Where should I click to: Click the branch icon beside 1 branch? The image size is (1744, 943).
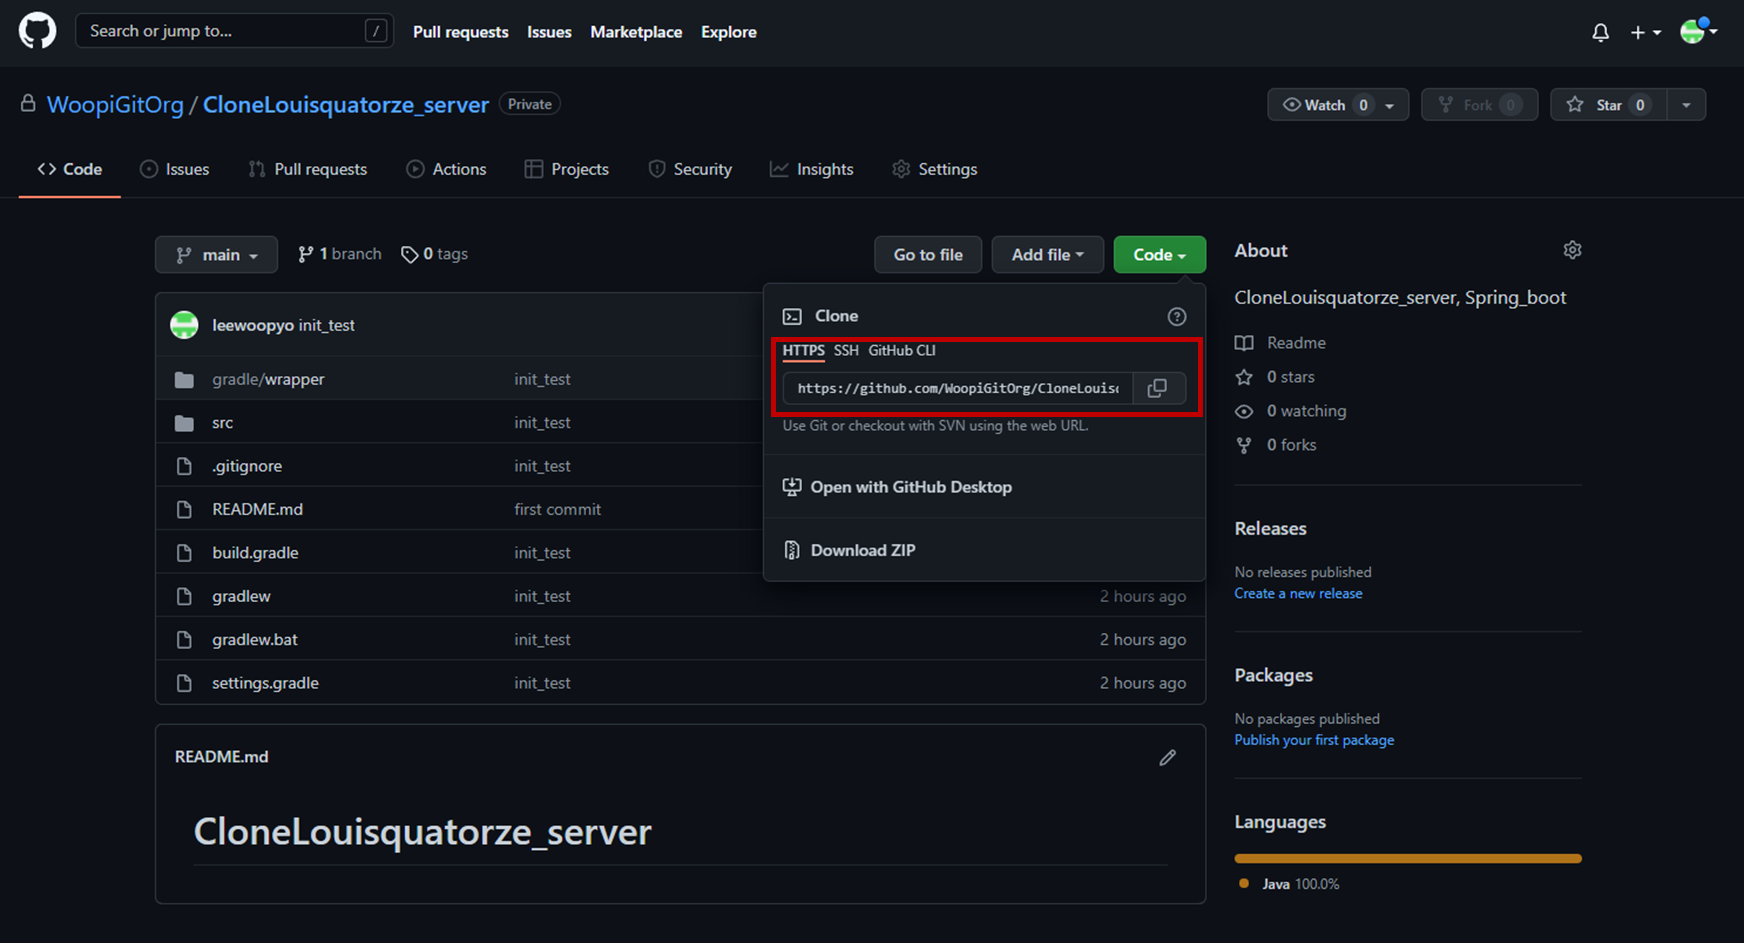(305, 255)
